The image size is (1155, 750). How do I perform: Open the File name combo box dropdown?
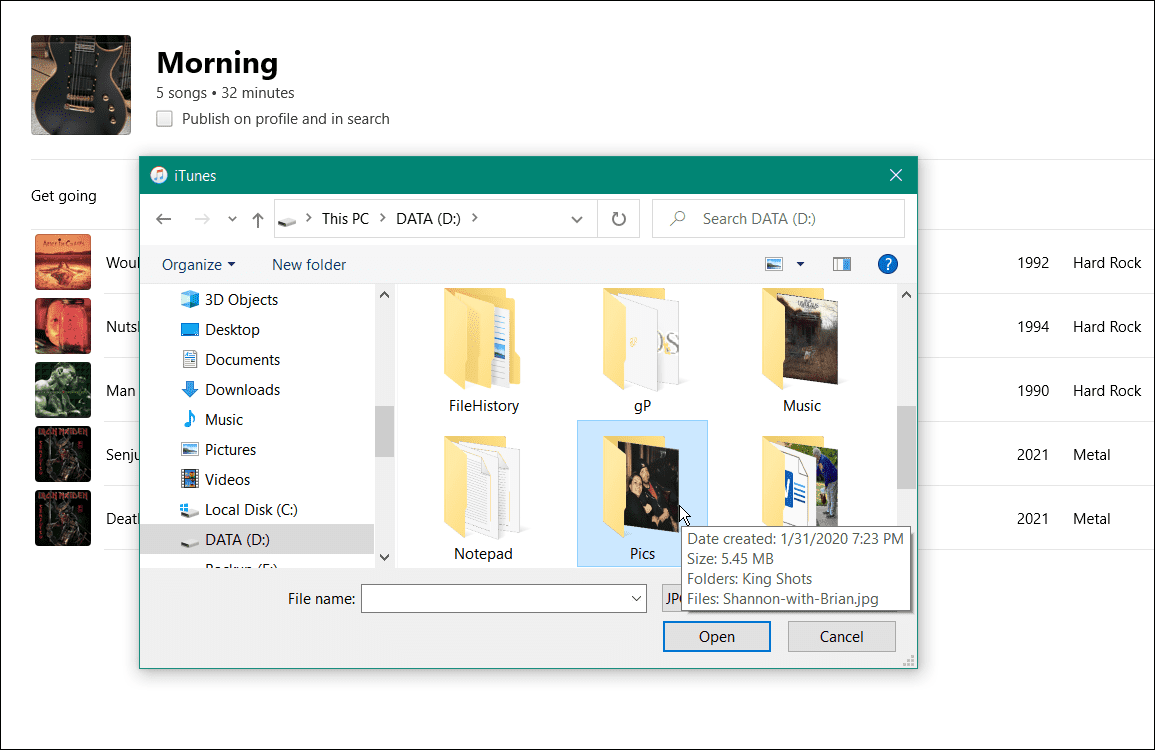click(637, 599)
